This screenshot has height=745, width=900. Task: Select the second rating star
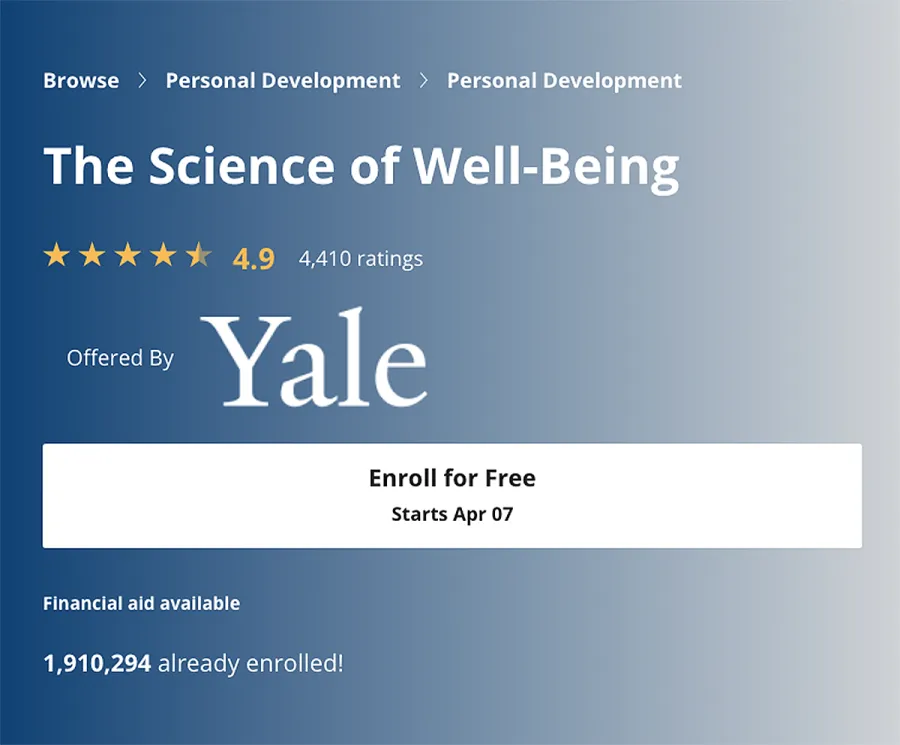click(91, 256)
